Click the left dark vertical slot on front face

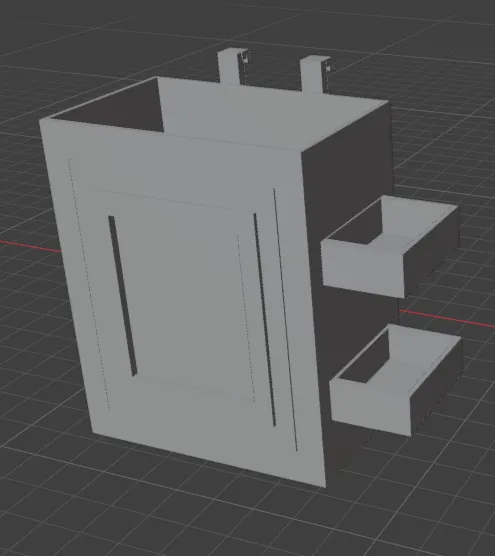(x=123, y=296)
